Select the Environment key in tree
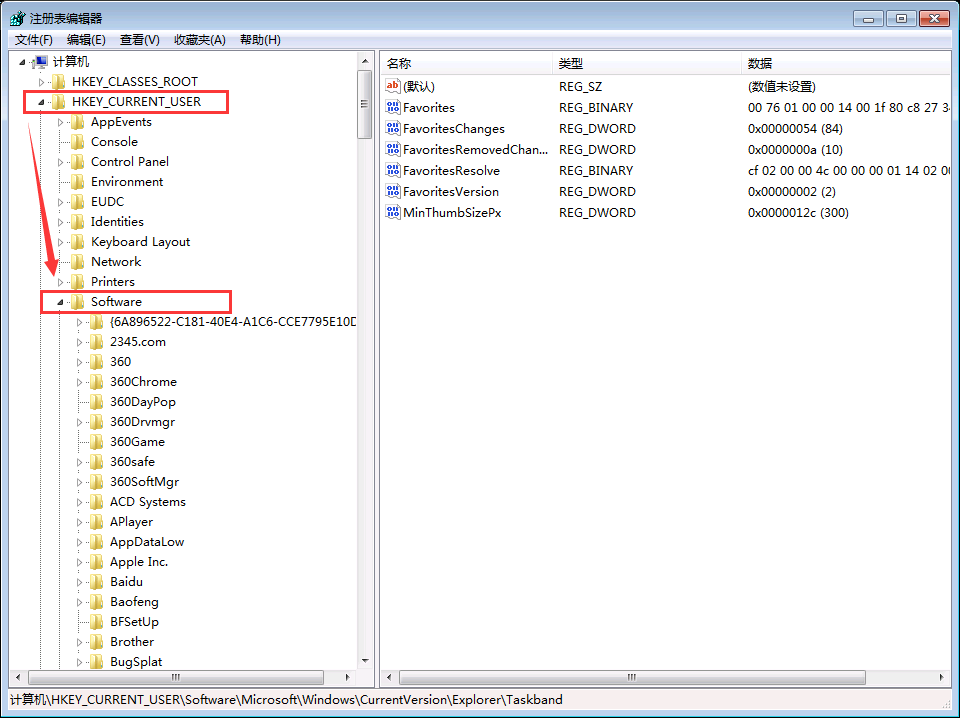Screen dimensions: 960x718 [x=126, y=181]
